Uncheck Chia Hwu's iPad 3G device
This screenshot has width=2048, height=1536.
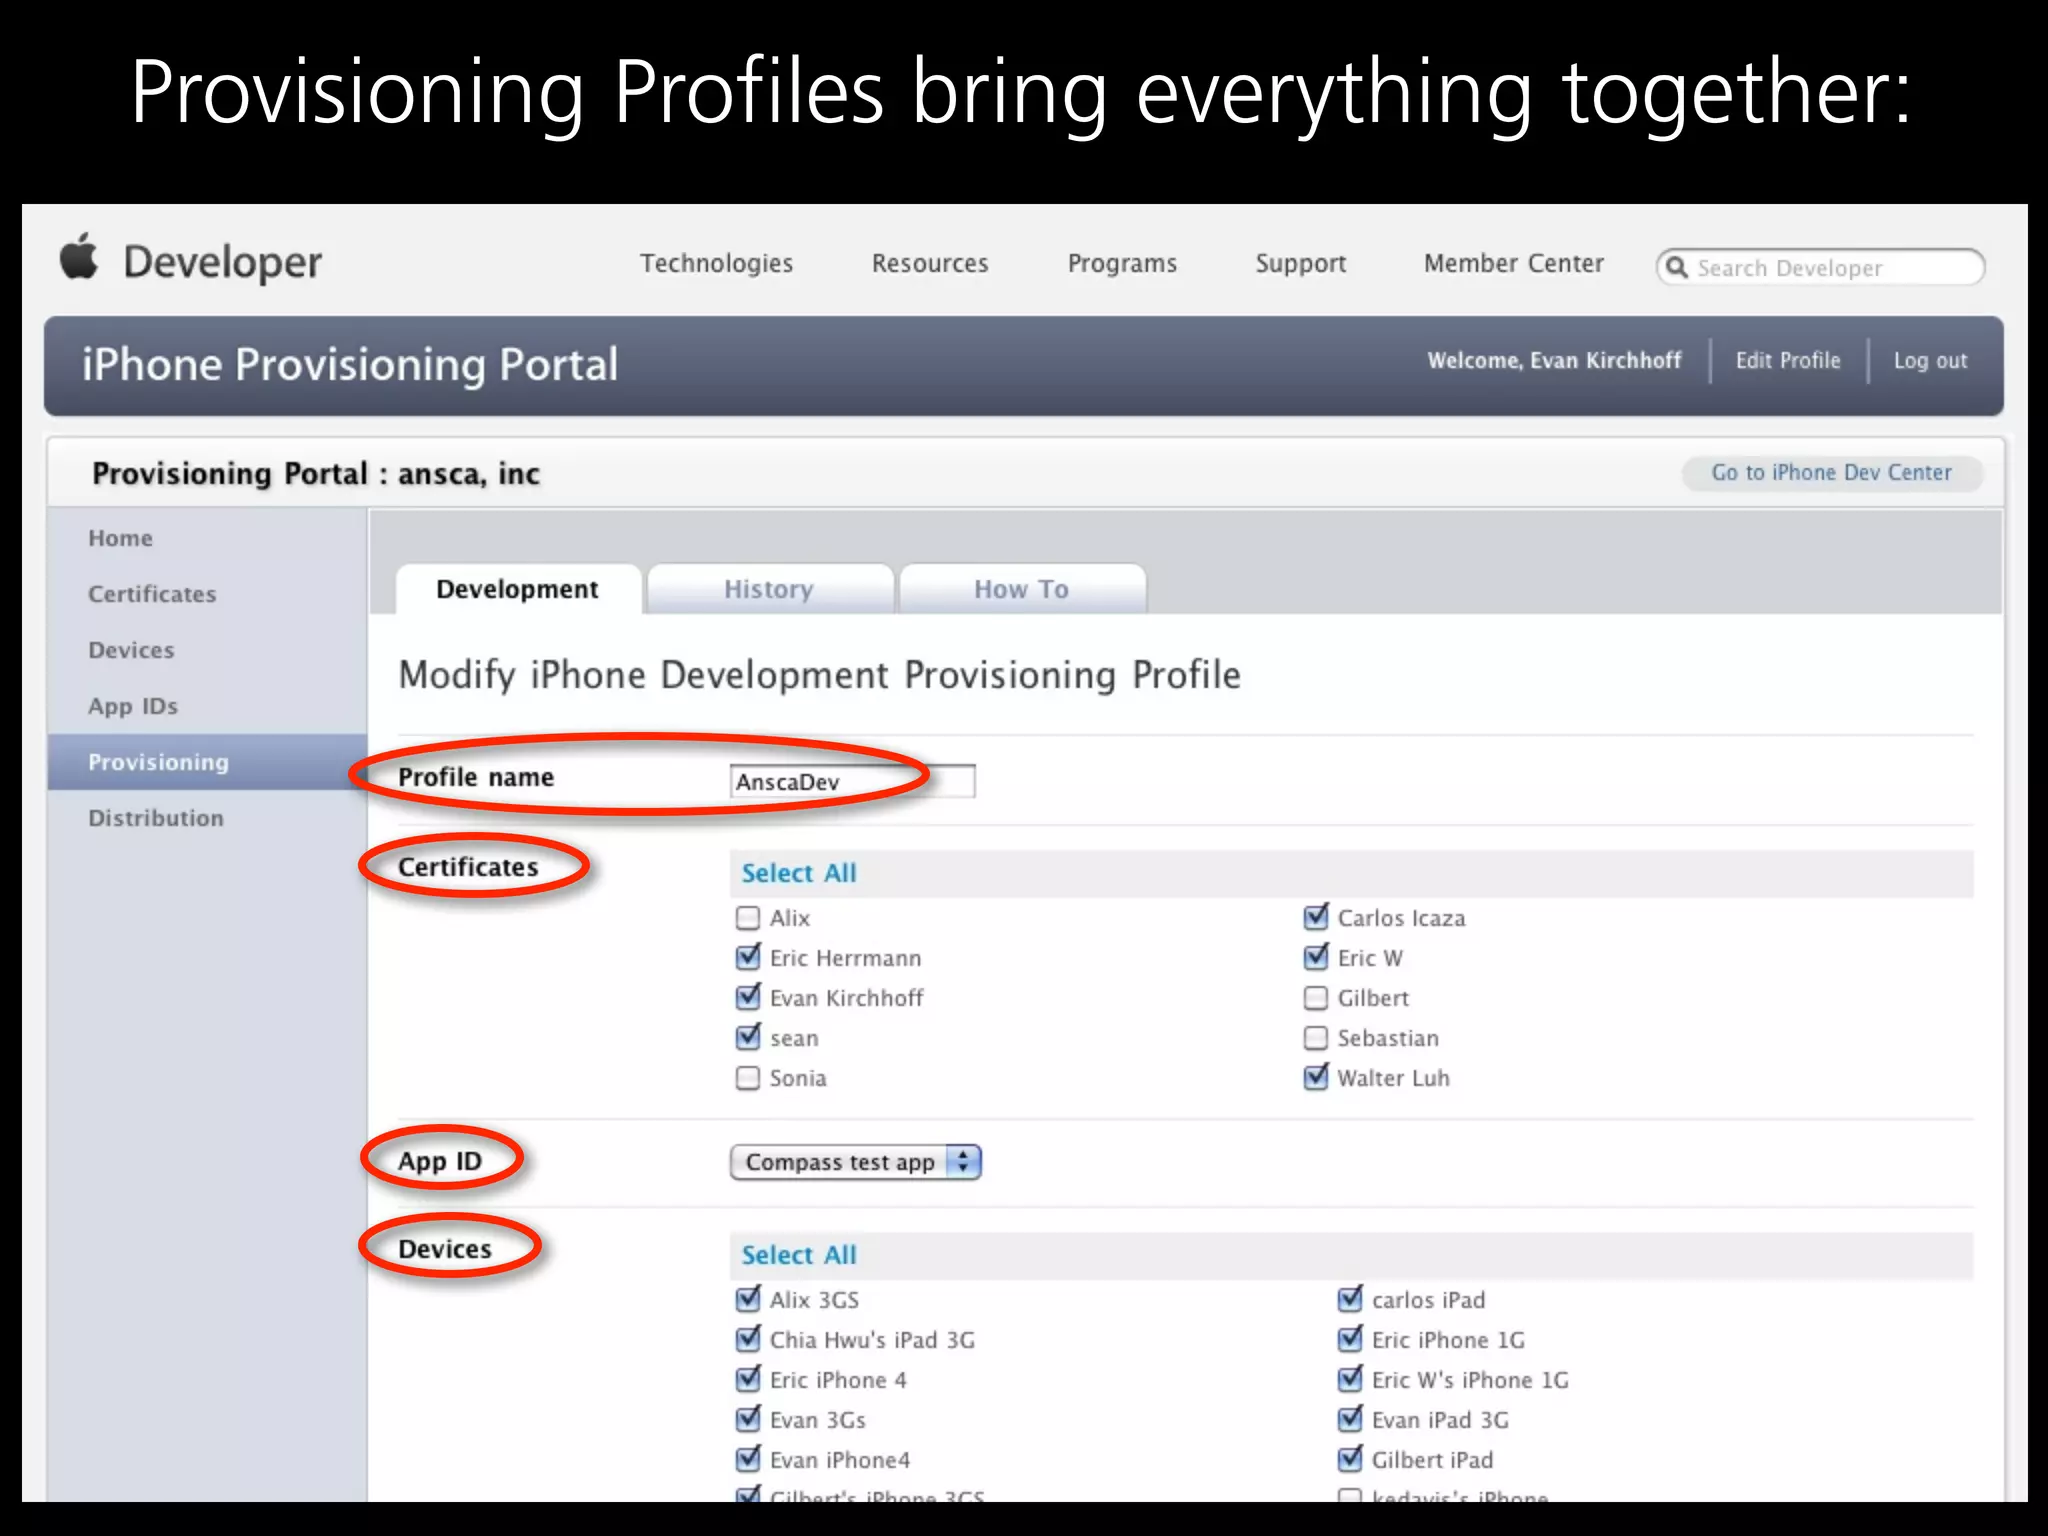[747, 1340]
